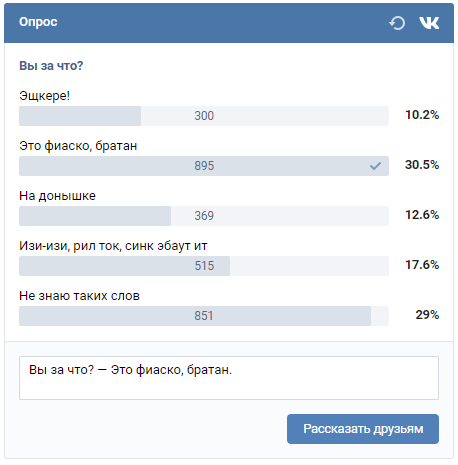
Task: Click the poll question 'Вы за что?'
Action: [x=51, y=66]
